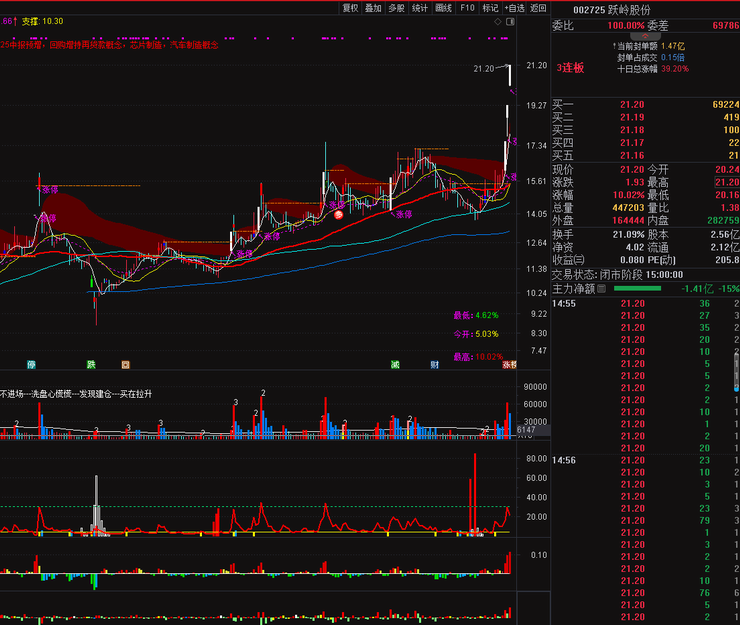Click the orange marker right of 跌

pos(125,365)
